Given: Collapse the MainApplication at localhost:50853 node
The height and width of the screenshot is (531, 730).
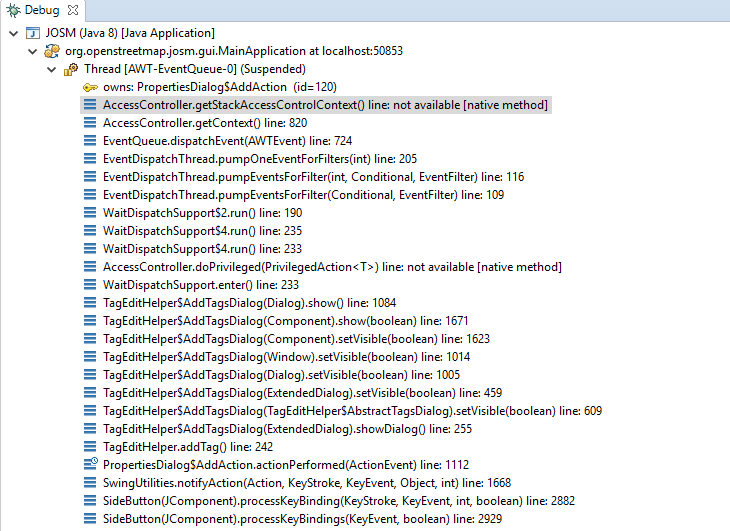Looking at the screenshot, I should click(x=33, y=51).
